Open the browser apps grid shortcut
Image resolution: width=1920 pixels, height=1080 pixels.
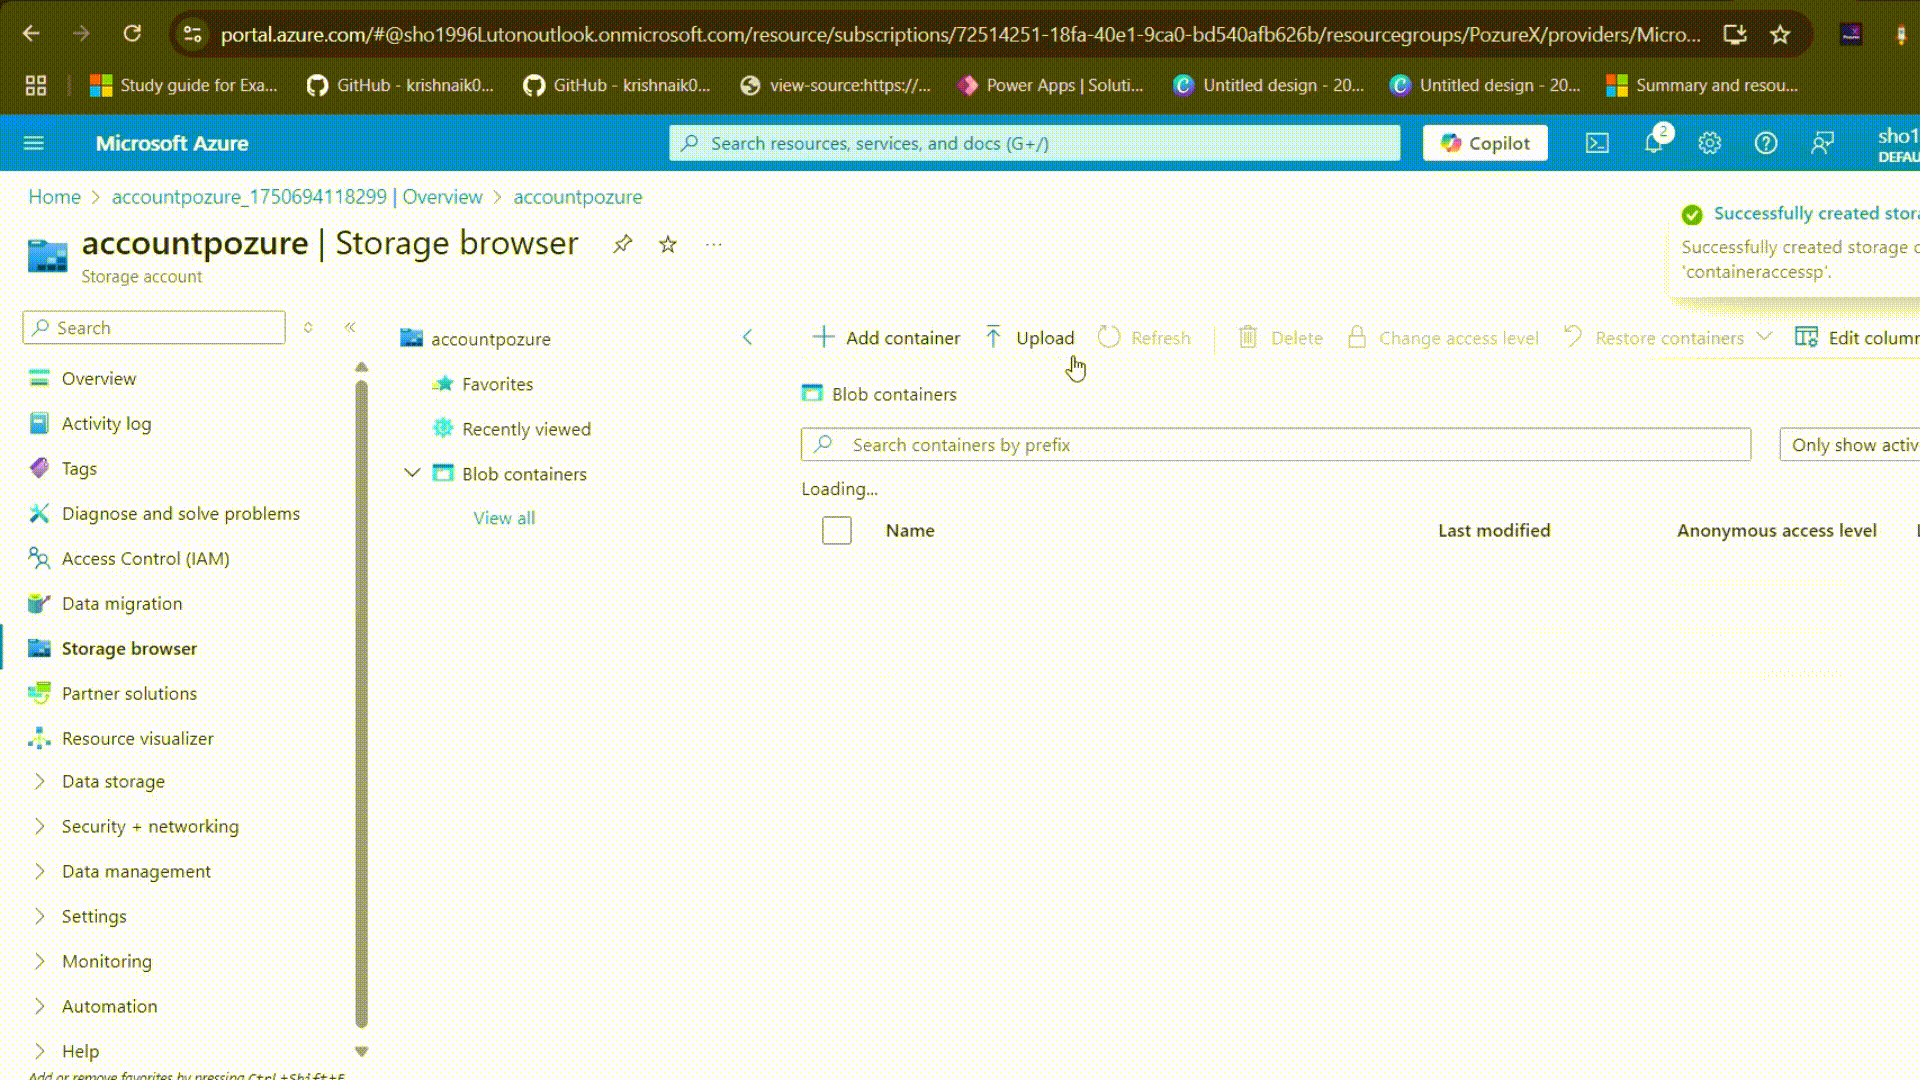tap(36, 85)
